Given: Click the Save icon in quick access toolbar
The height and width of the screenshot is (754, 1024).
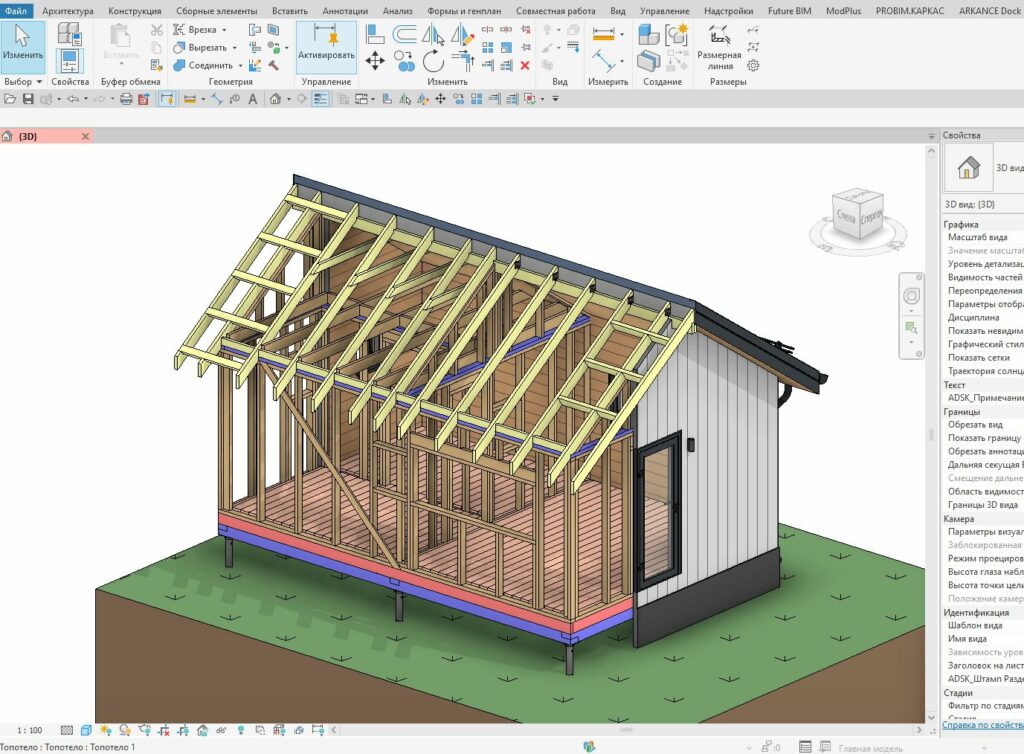Looking at the screenshot, I should [x=28, y=99].
